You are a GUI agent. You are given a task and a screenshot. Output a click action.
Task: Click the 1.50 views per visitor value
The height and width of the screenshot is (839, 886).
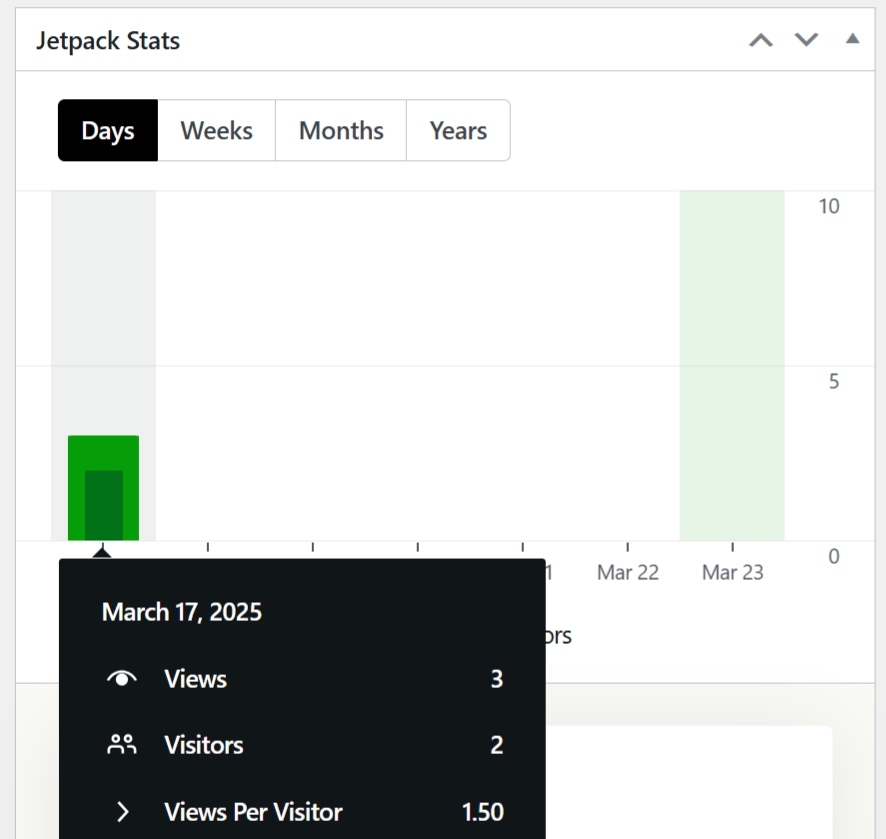coord(483,812)
